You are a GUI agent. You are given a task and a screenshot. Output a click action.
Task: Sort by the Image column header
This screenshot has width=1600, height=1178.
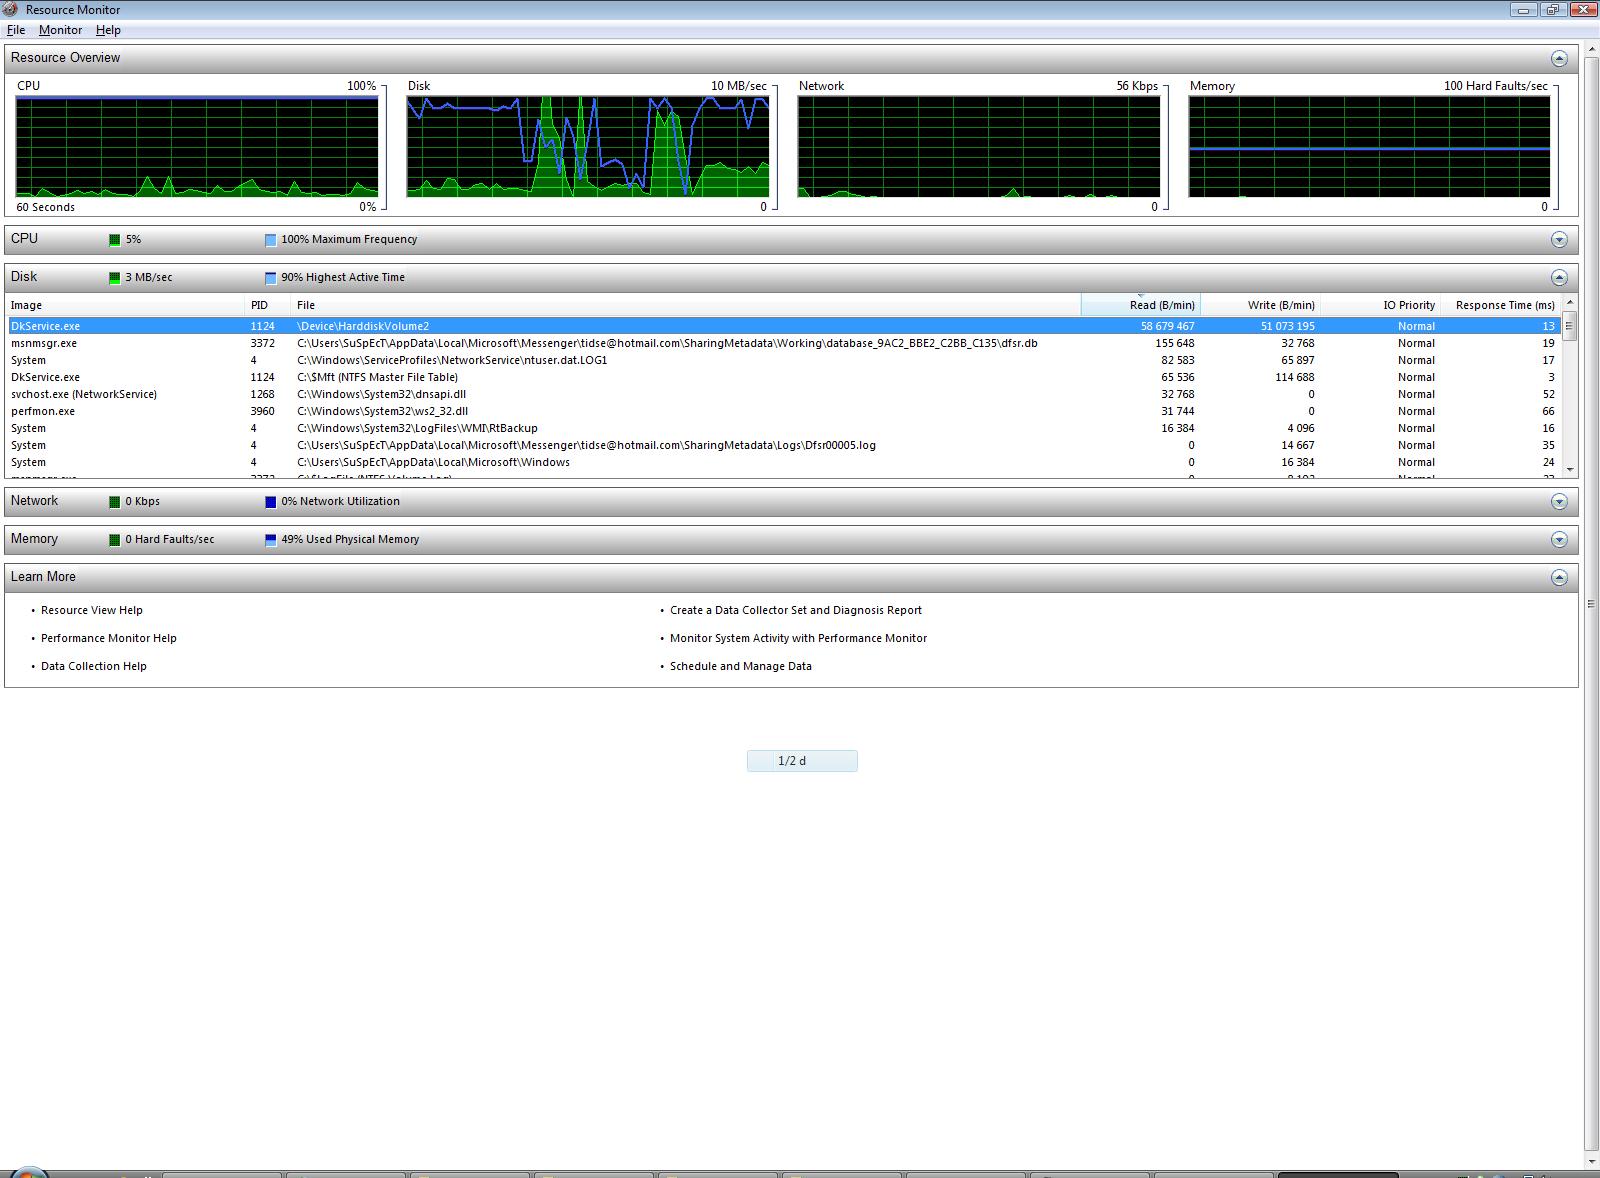(126, 305)
